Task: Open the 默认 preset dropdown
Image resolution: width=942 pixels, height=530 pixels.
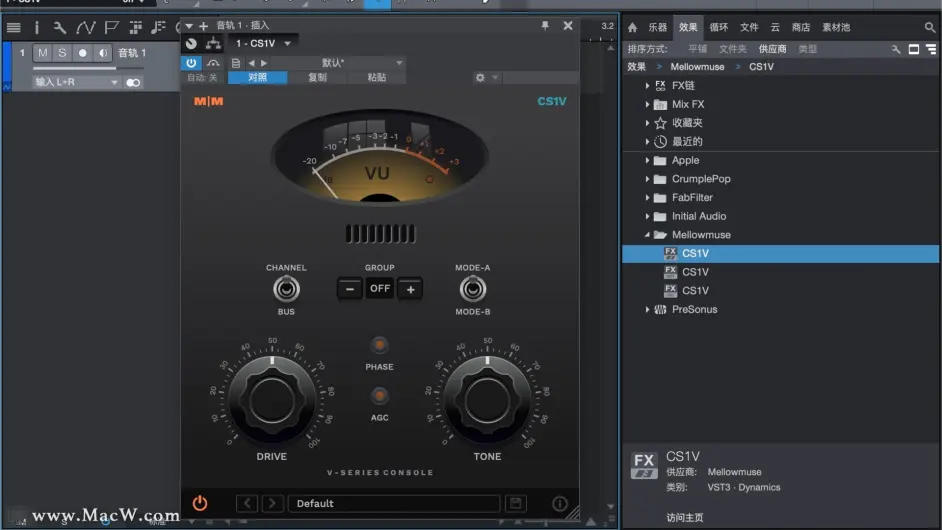Action: [338, 63]
